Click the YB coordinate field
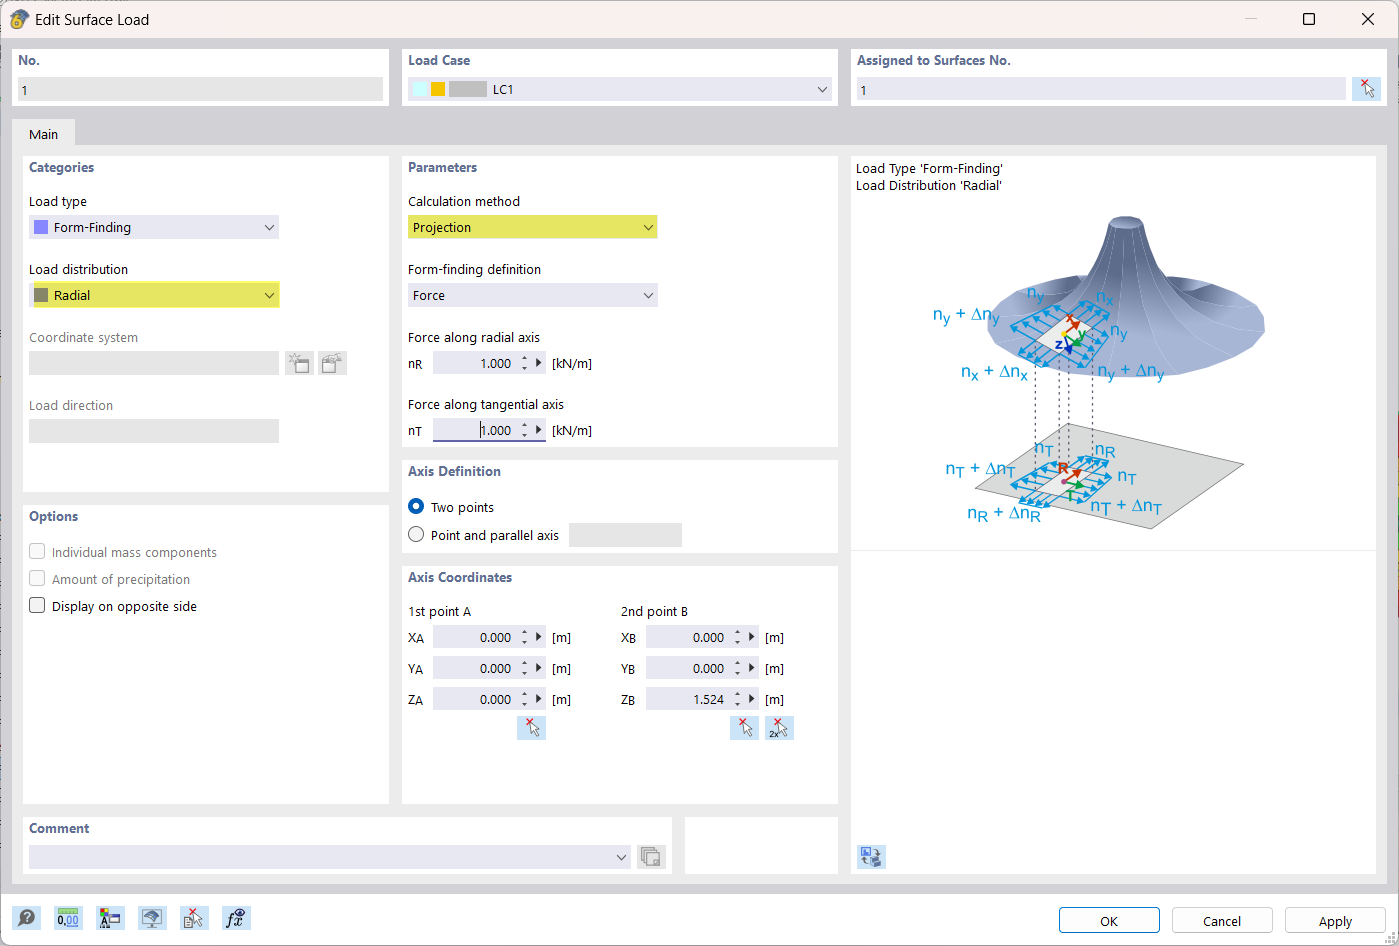This screenshot has width=1399, height=946. point(688,668)
